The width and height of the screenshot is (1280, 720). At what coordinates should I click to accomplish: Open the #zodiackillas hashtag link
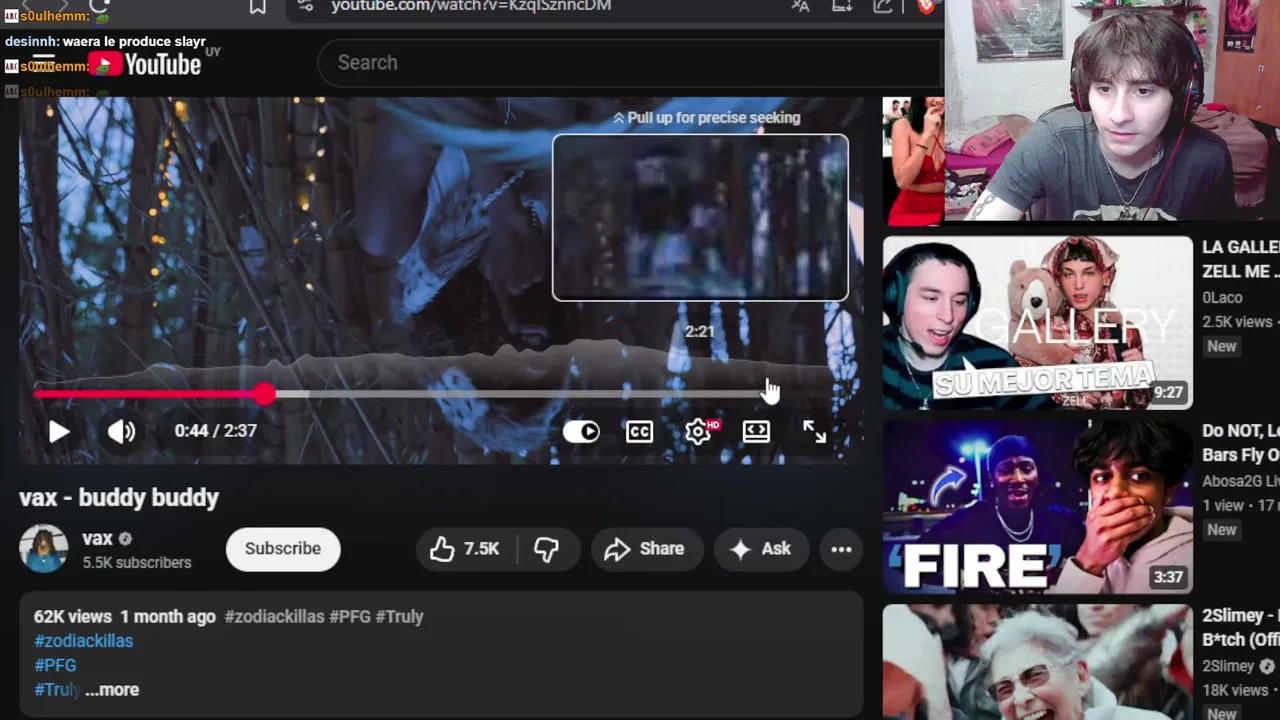click(x=84, y=641)
